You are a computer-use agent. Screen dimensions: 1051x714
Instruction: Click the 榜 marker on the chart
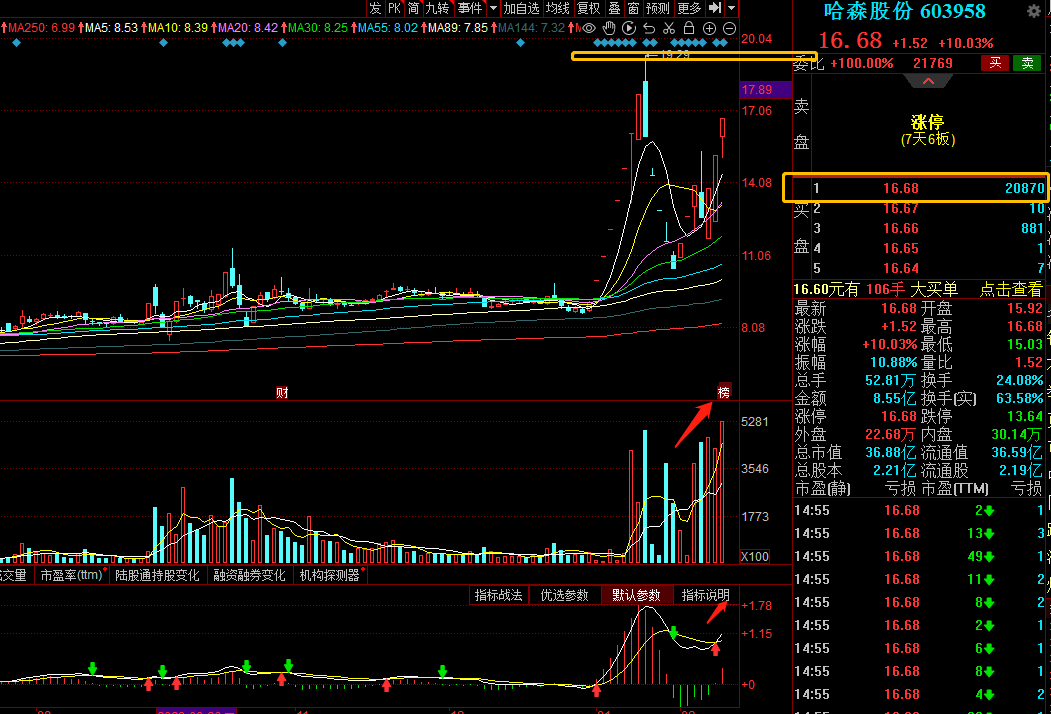[x=723, y=390]
